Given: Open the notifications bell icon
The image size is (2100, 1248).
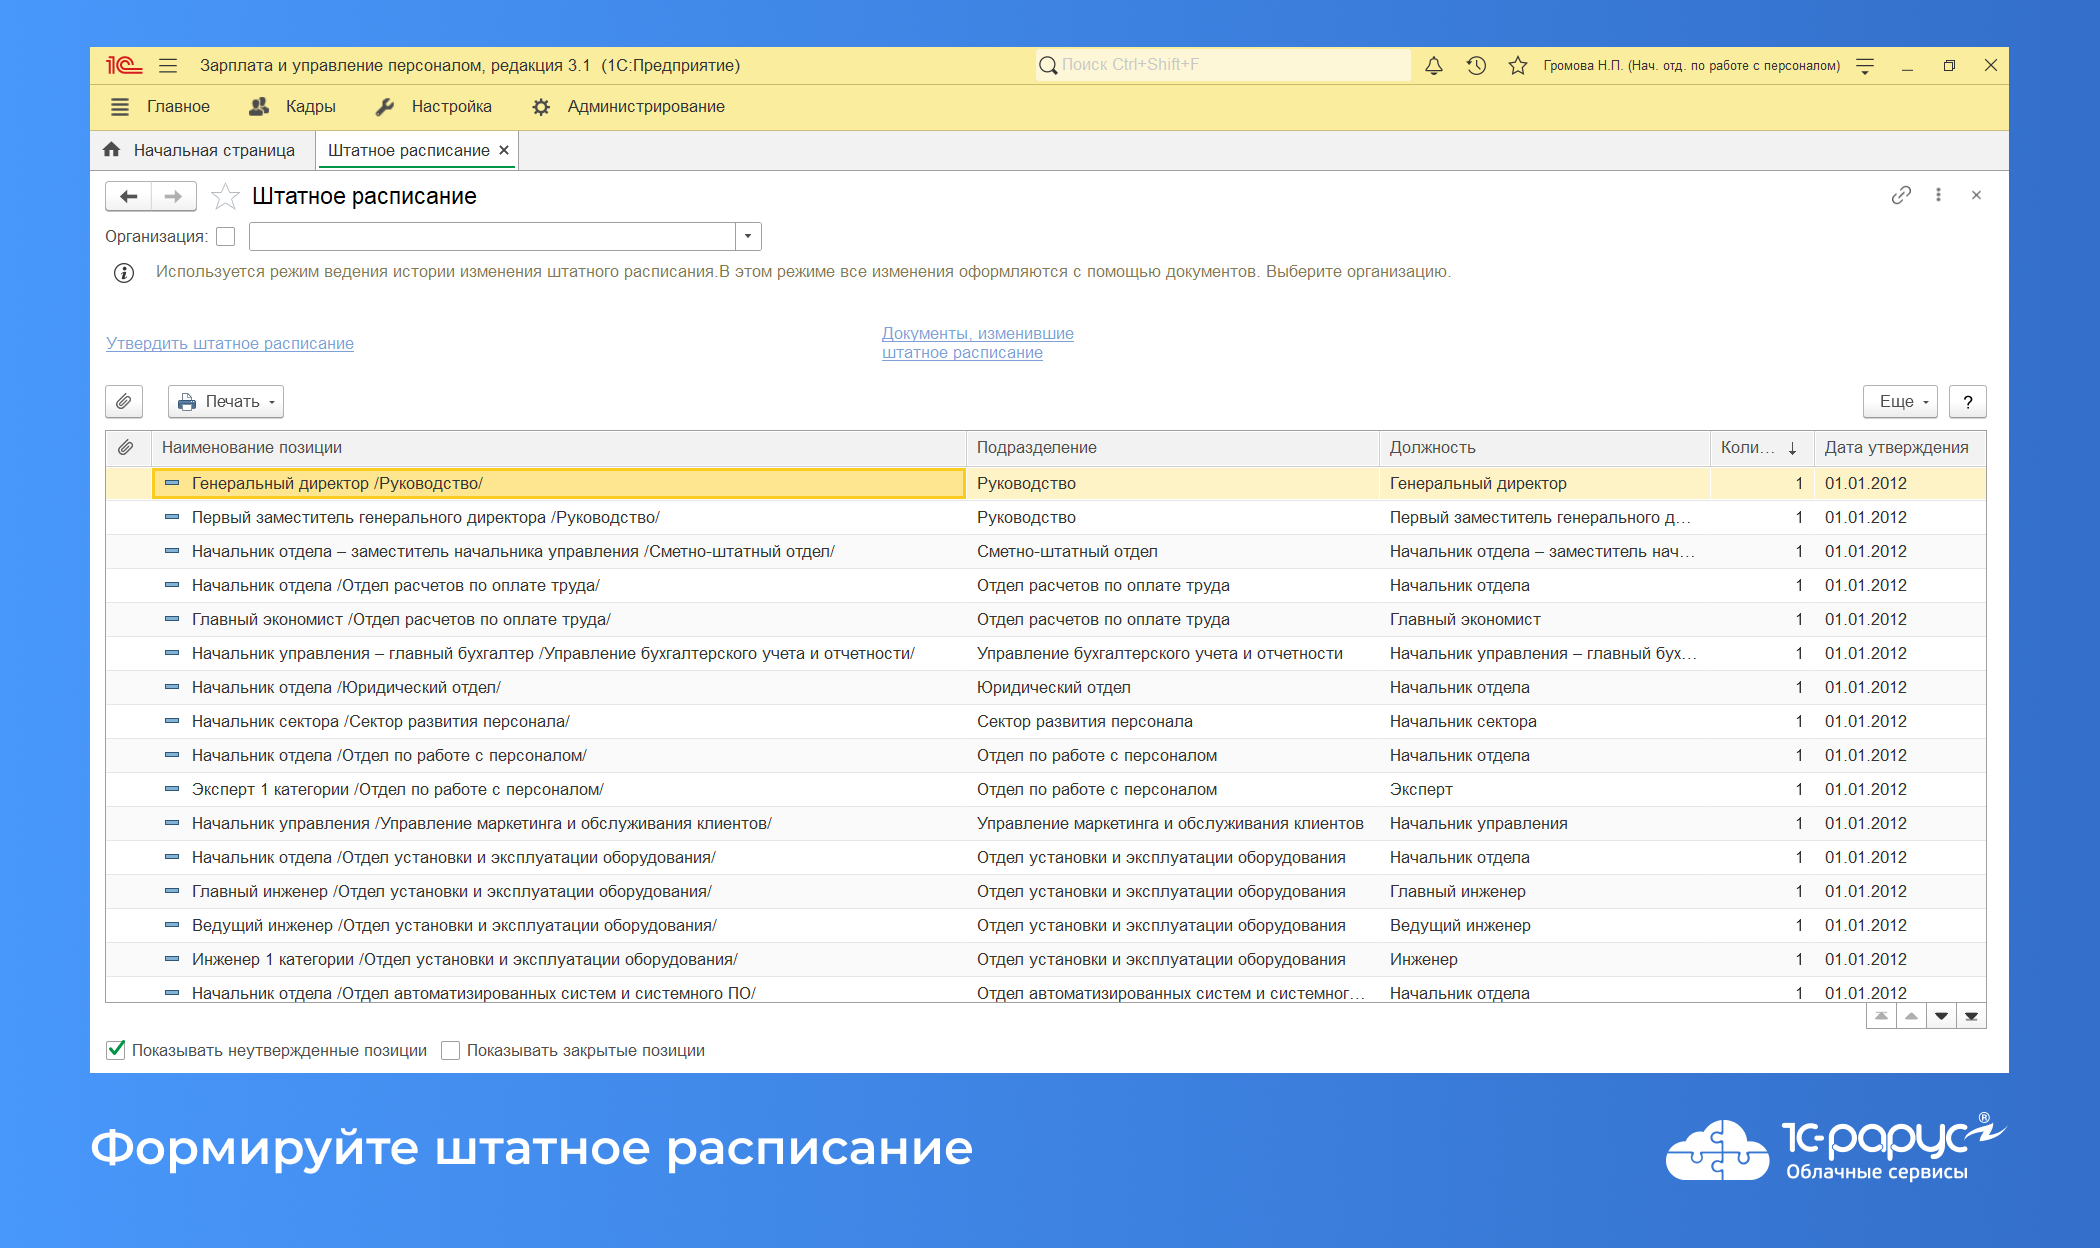Looking at the screenshot, I should click(1434, 65).
